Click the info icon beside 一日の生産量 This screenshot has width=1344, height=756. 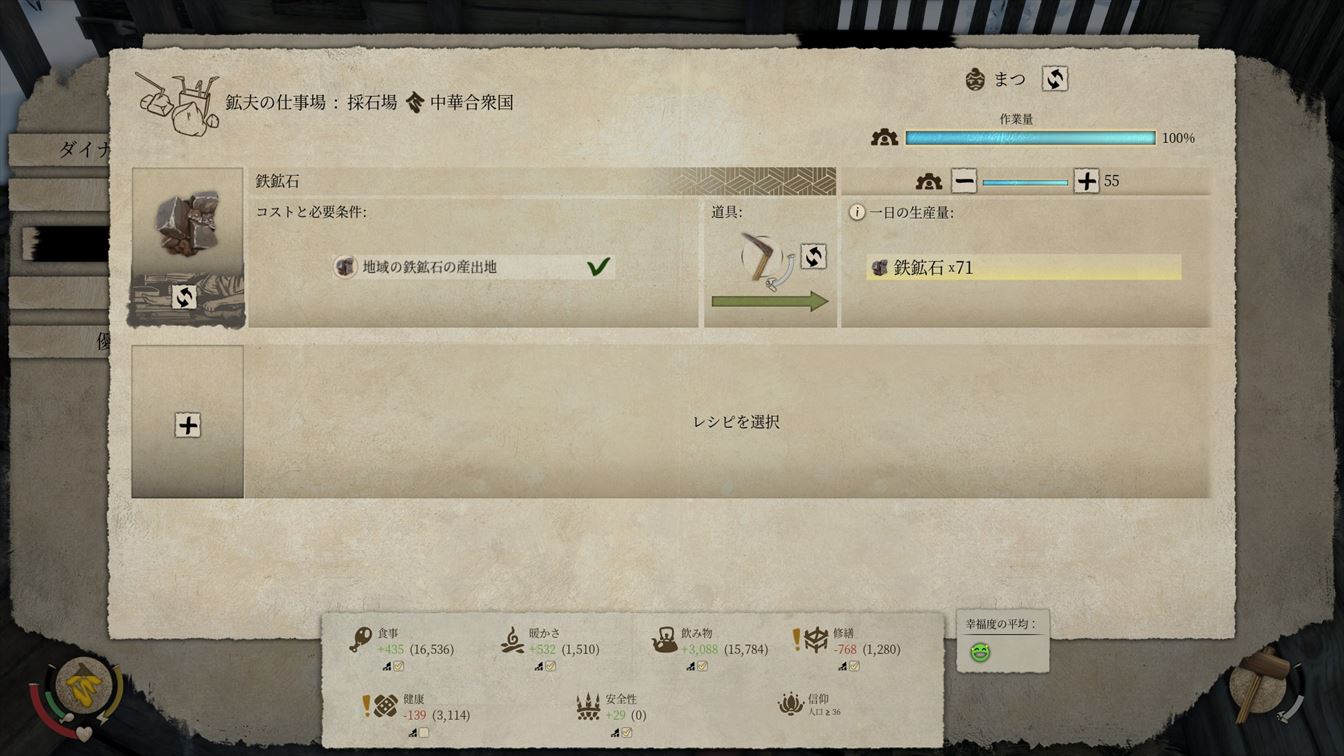click(856, 213)
